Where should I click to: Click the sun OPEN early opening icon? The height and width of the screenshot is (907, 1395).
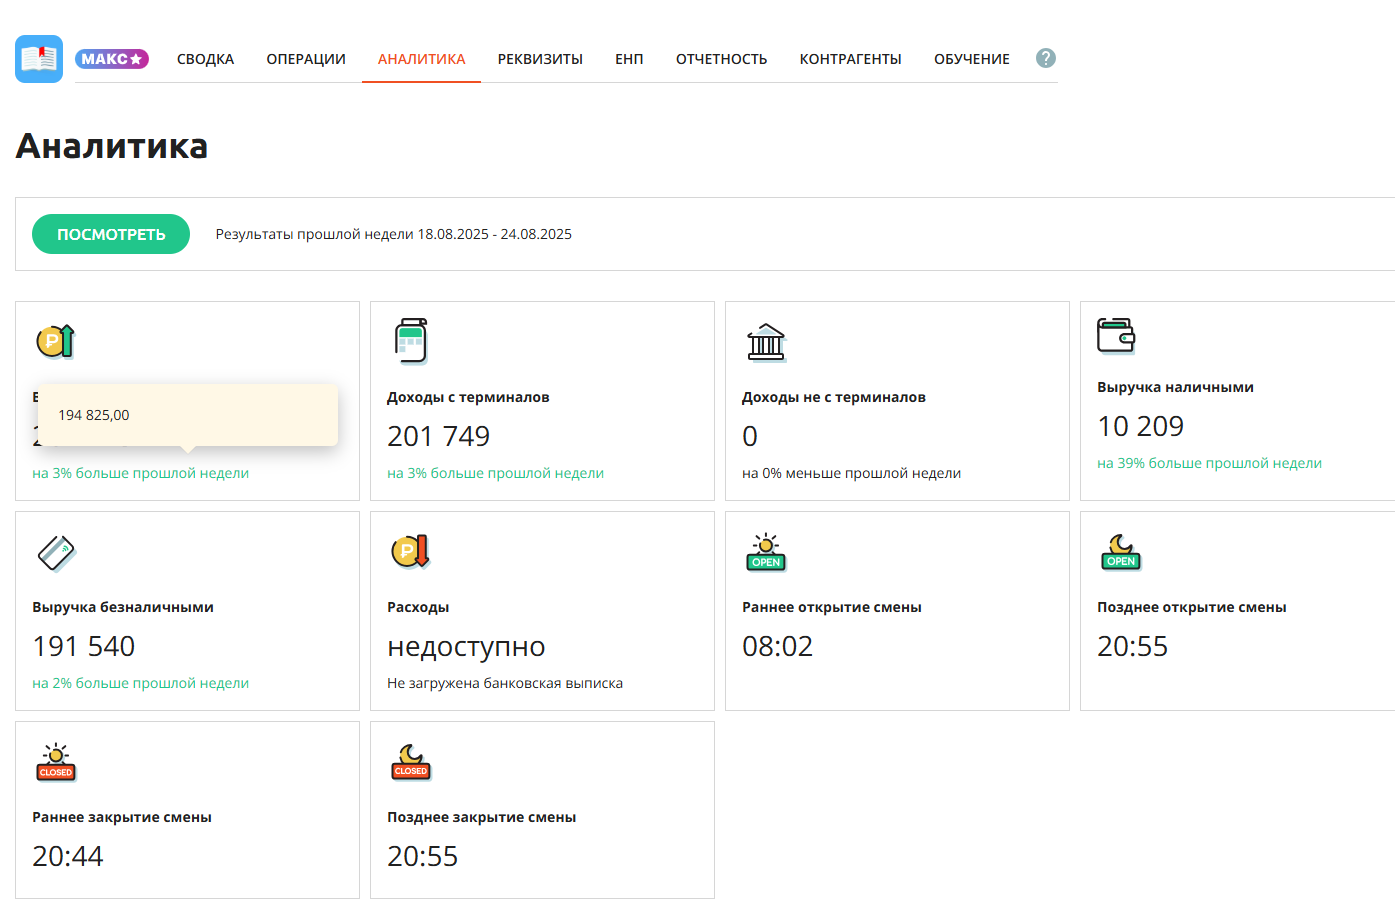pyautogui.click(x=766, y=552)
